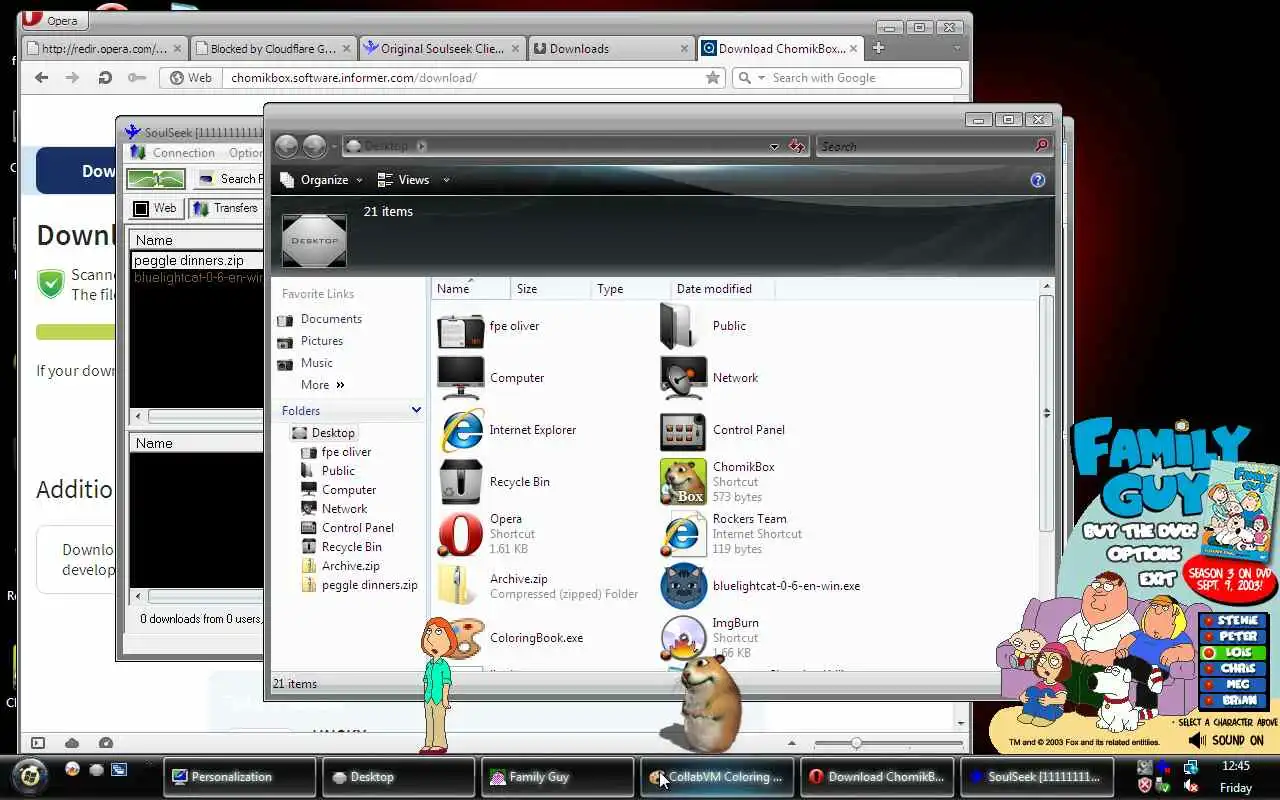Sort by Date modified column header
Screen dimensions: 1280x800
point(720,289)
